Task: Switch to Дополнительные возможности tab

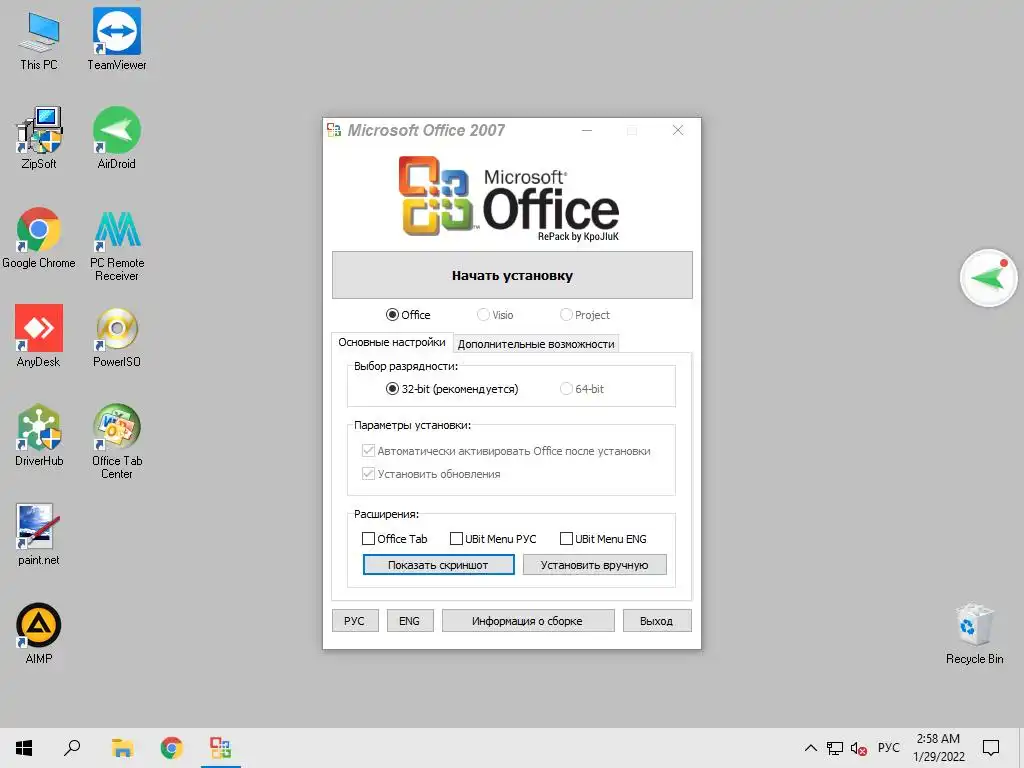Action: coord(536,344)
